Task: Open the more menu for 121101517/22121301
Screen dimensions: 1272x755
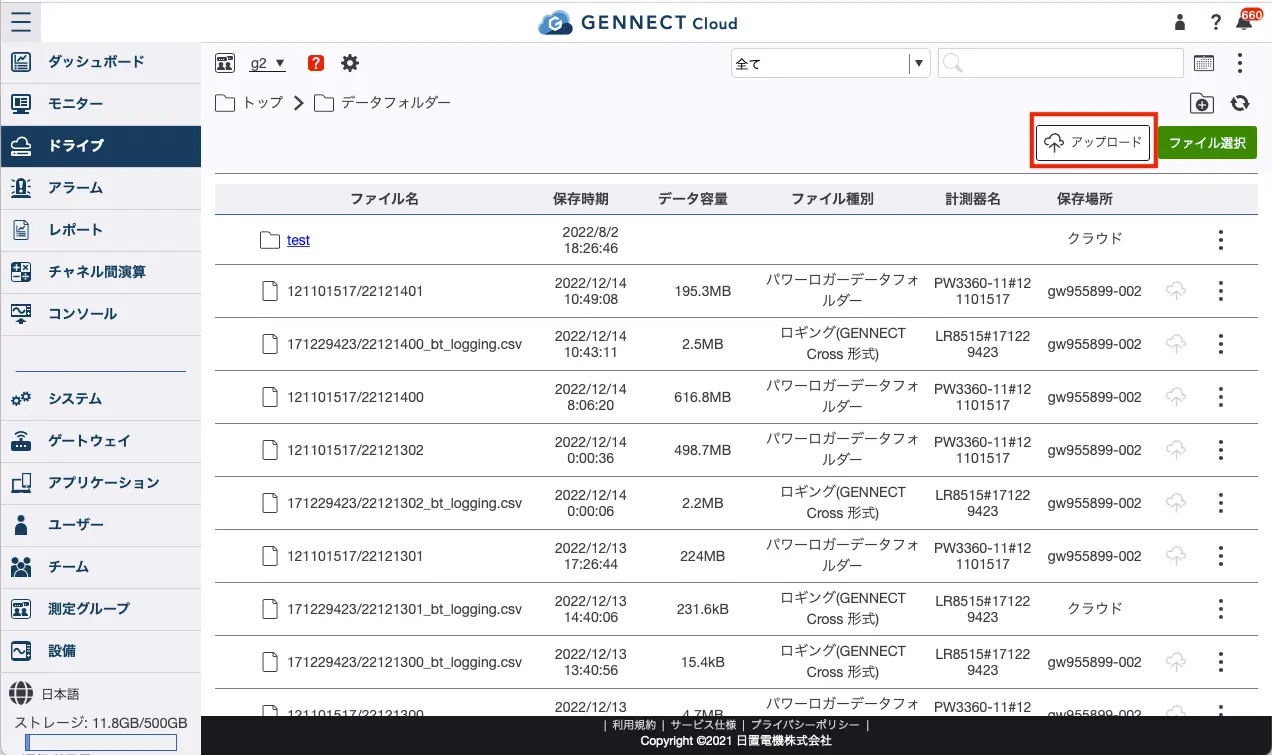Action: 1220,556
